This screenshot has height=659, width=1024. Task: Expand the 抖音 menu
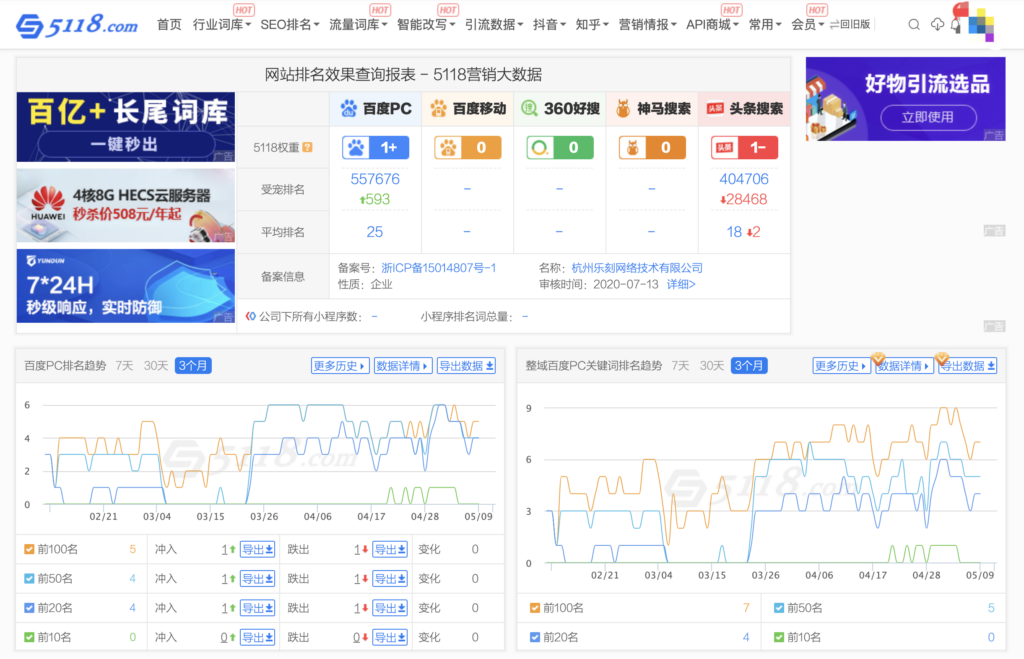[549, 25]
